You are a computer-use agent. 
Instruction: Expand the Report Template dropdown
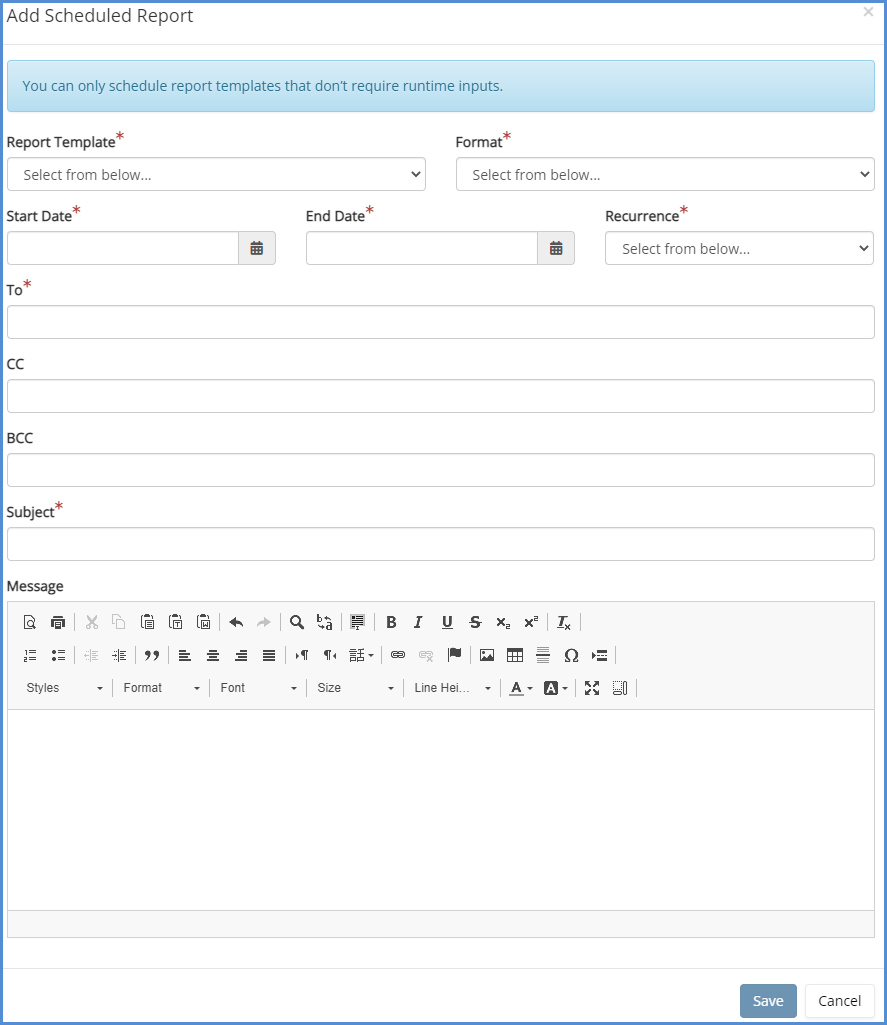[216, 175]
